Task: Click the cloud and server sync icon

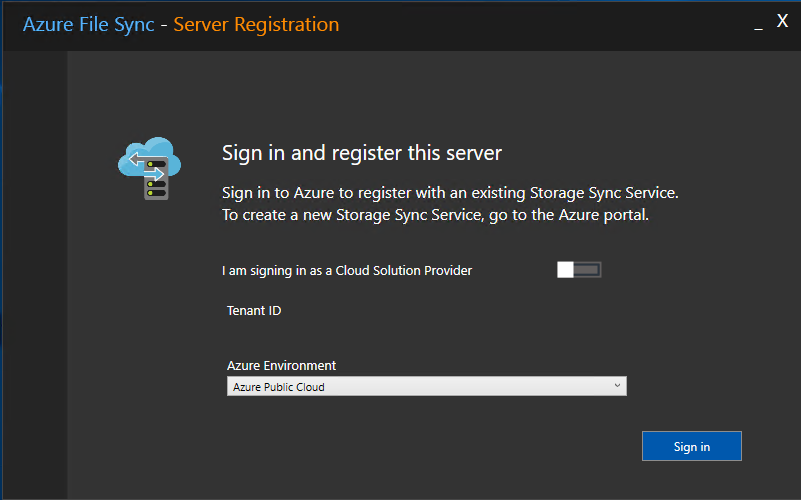Action: pos(149,169)
